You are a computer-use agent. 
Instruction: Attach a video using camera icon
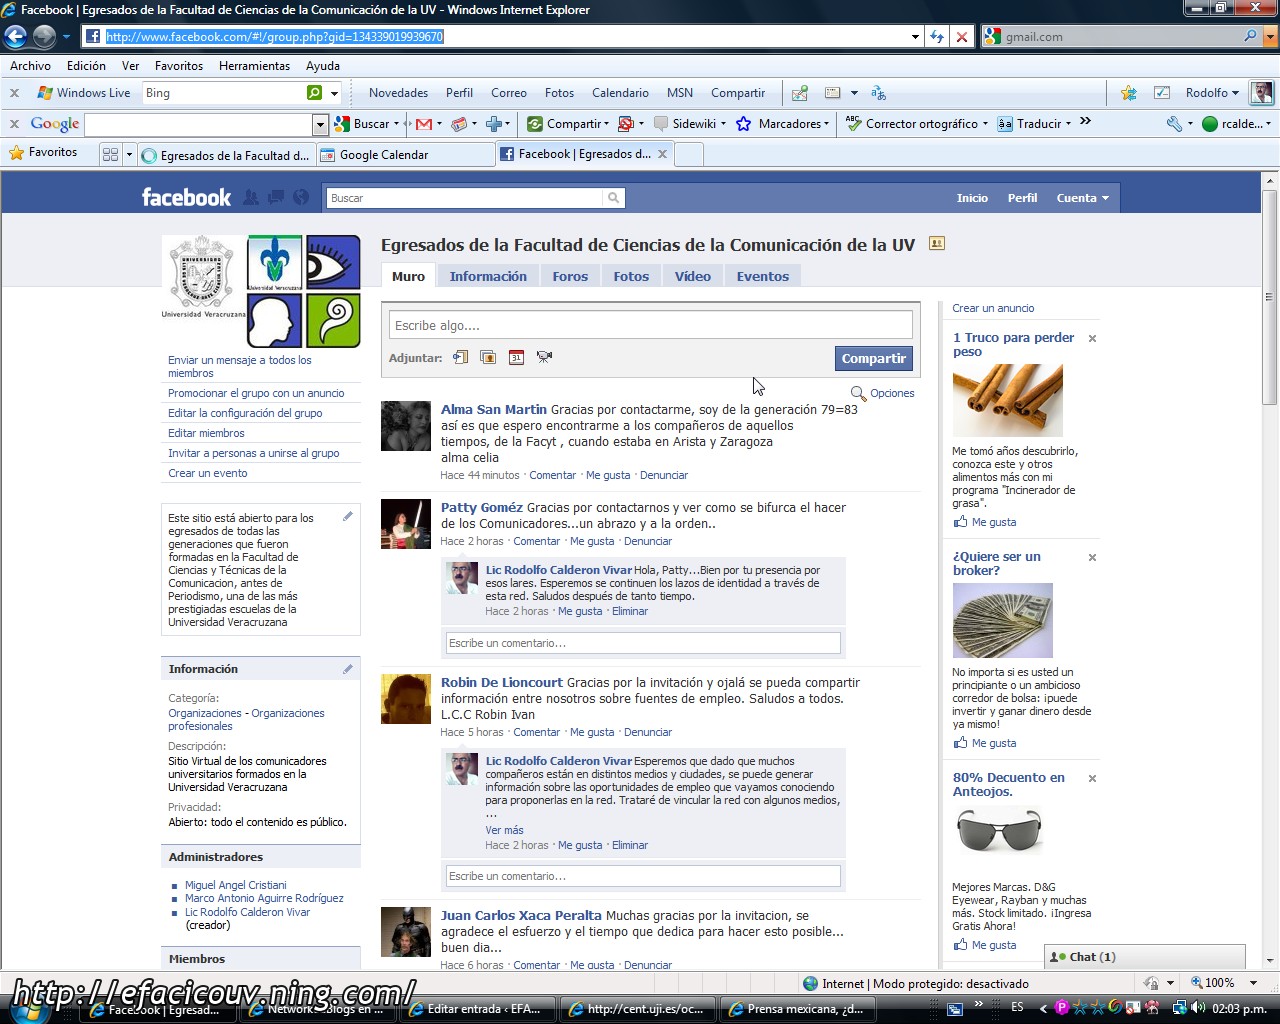click(x=544, y=357)
